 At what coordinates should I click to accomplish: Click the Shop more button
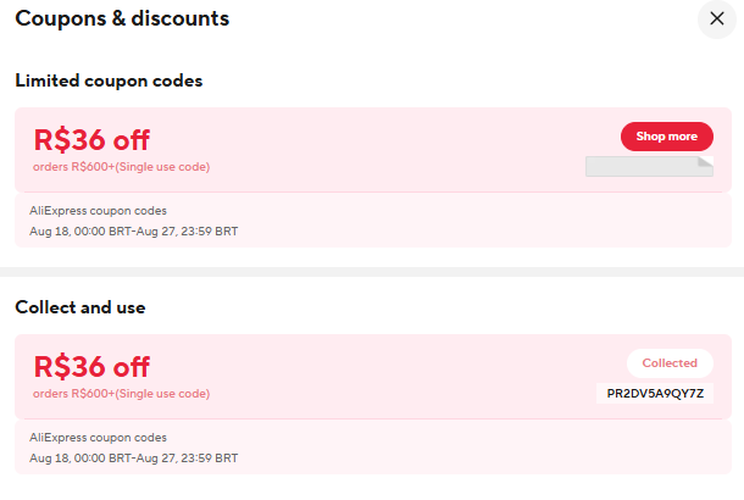666,136
